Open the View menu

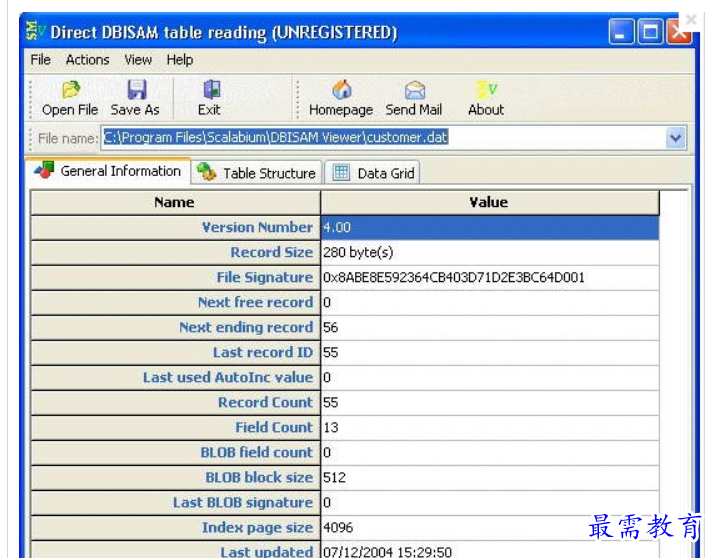138,60
